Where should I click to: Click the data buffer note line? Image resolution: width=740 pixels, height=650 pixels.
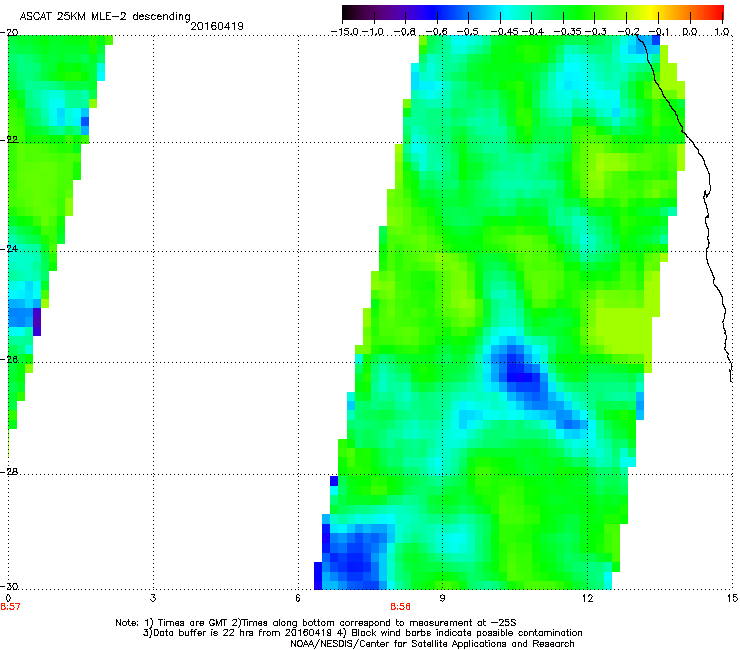pyautogui.click(x=362, y=633)
